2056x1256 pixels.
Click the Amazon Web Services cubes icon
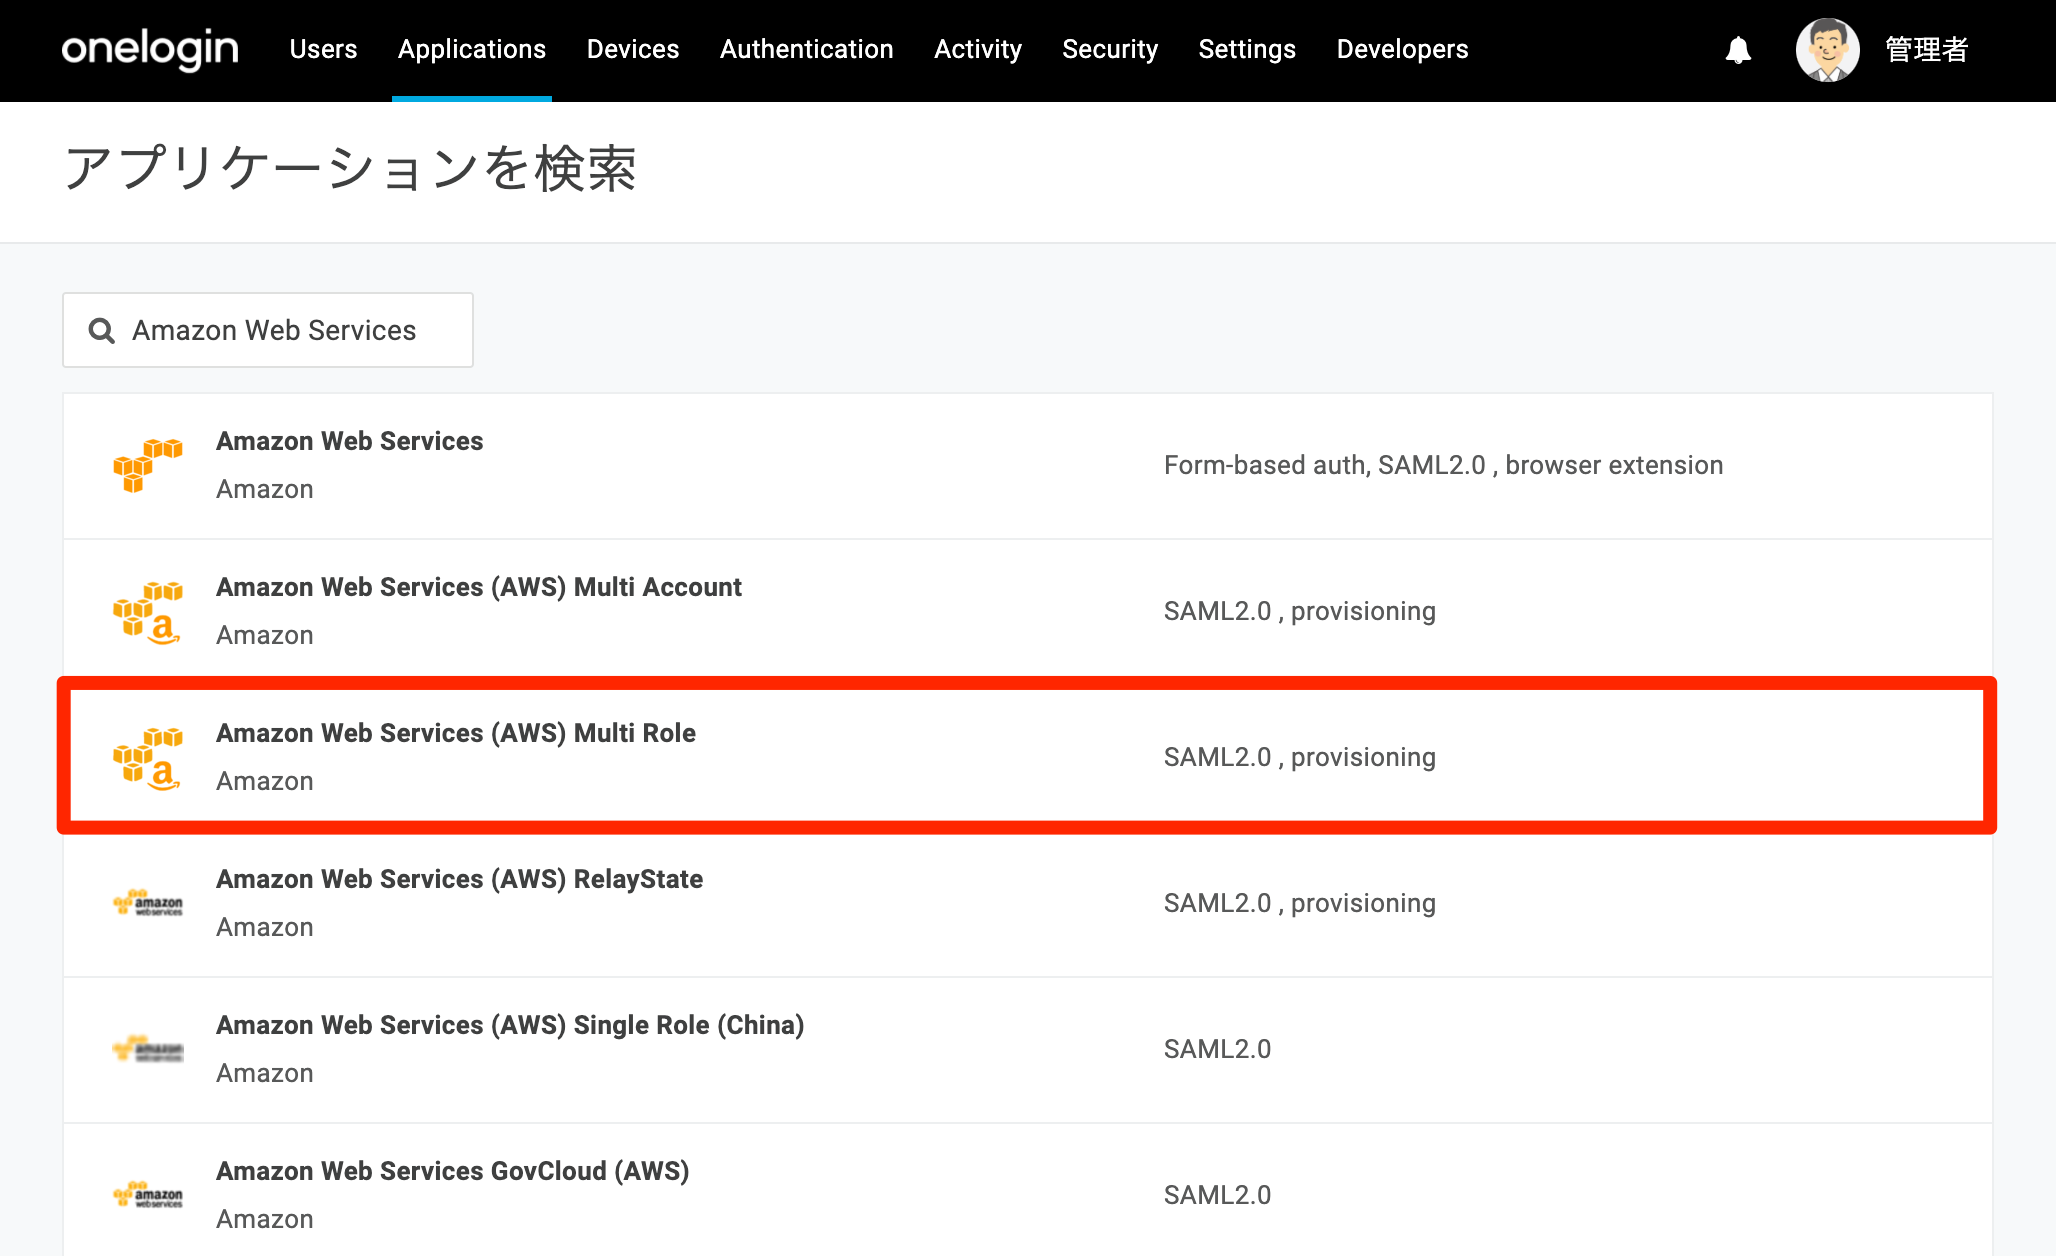coord(148,465)
